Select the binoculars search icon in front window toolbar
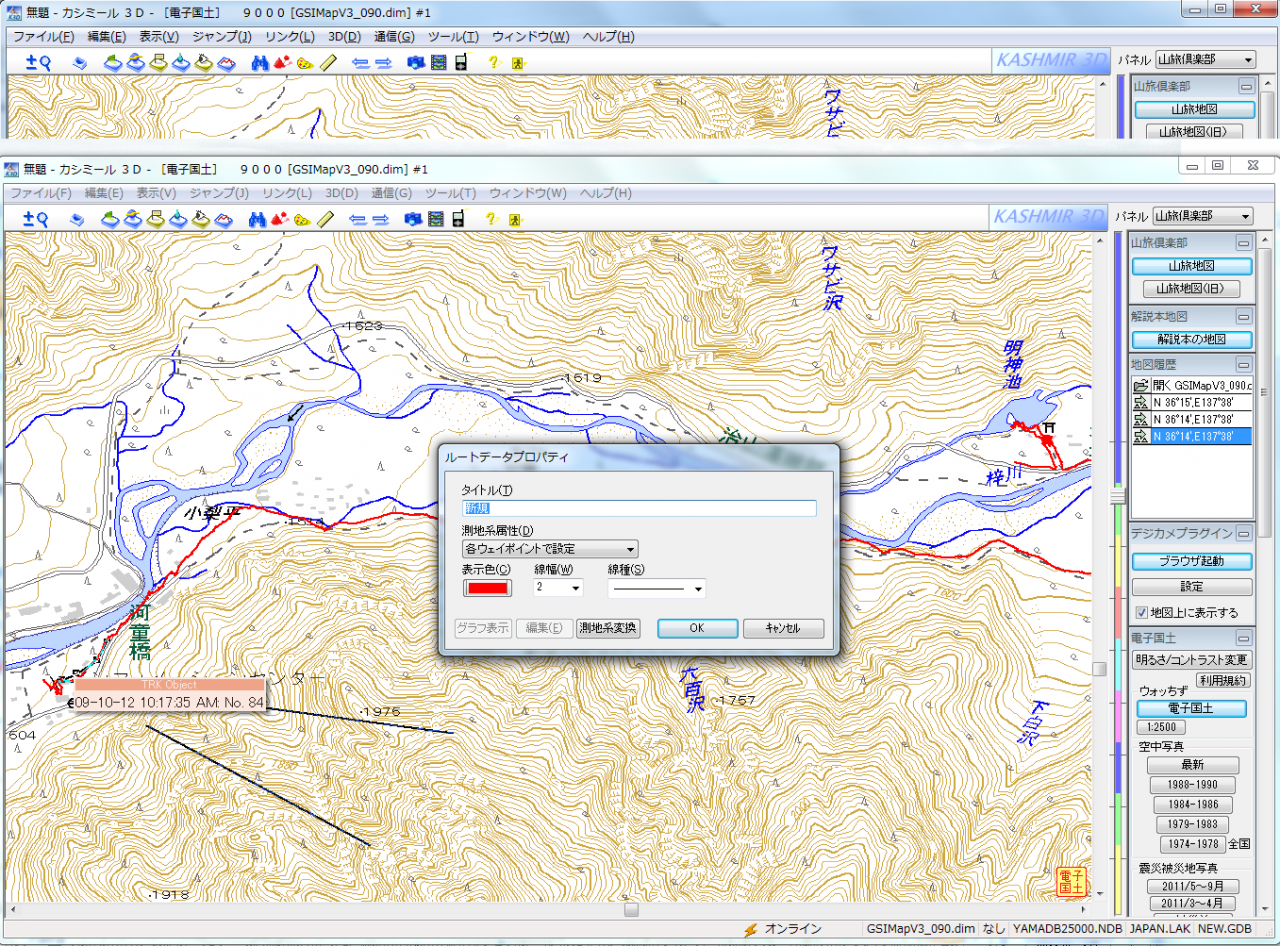 click(x=259, y=218)
